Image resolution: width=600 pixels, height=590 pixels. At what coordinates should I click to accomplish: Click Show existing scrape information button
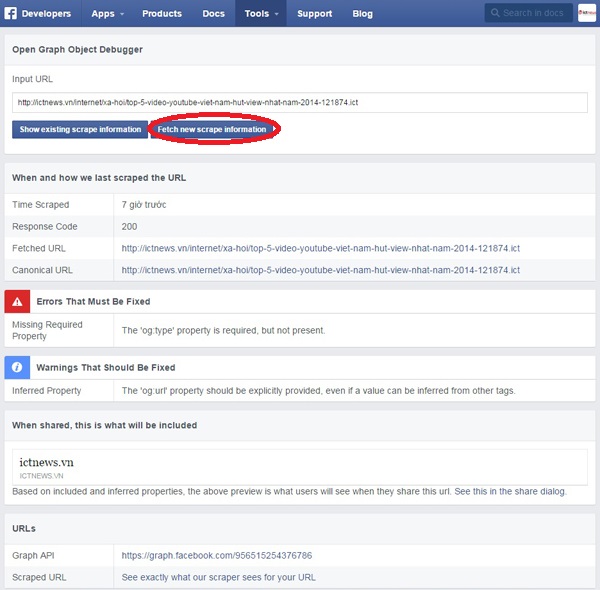point(80,129)
